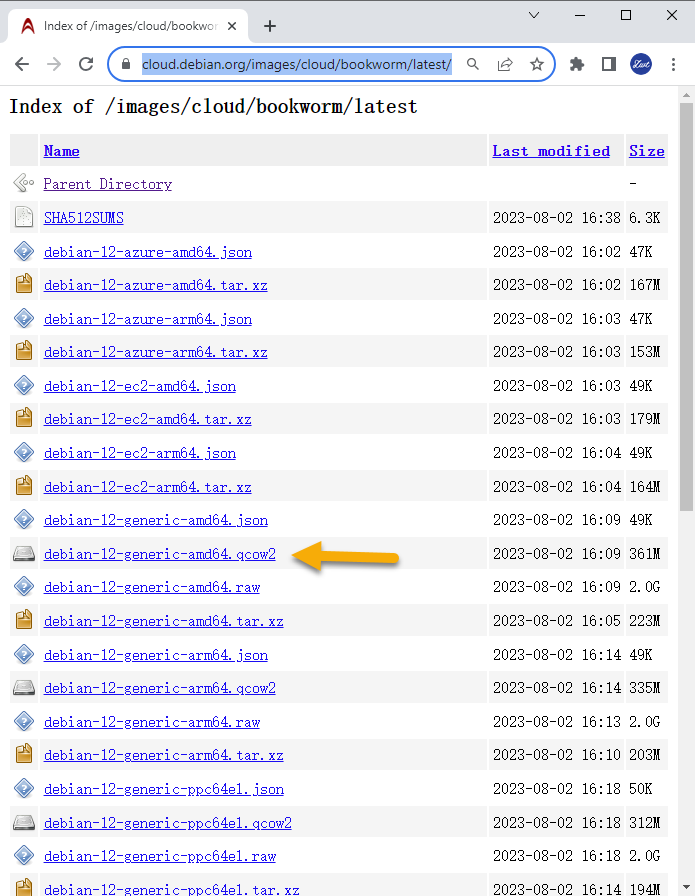695x896 pixels.
Task: Open a new tab with plus button
Action: coord(269,26)
